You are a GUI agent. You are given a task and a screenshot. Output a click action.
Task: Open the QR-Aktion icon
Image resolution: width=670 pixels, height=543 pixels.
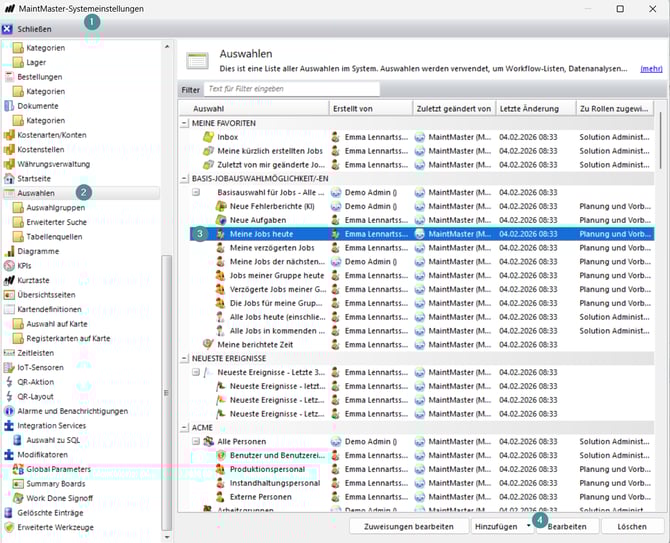point(9,382)
